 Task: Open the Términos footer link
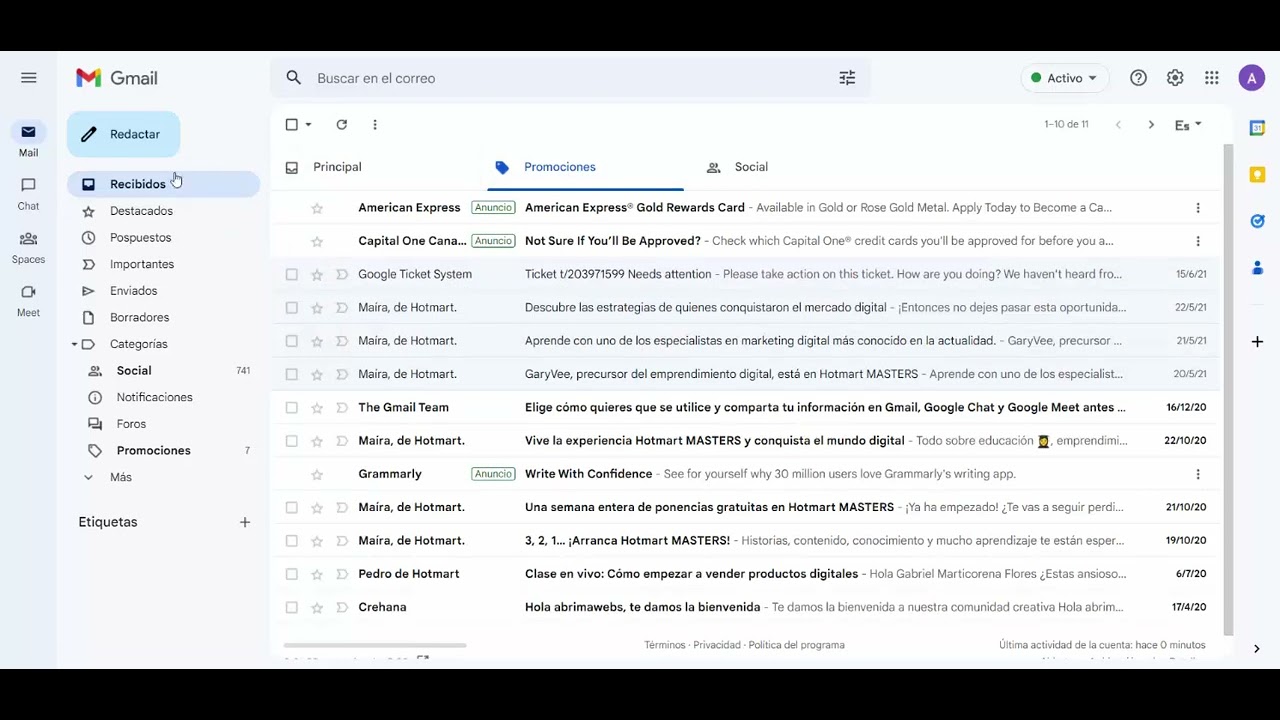click(665, 645)
